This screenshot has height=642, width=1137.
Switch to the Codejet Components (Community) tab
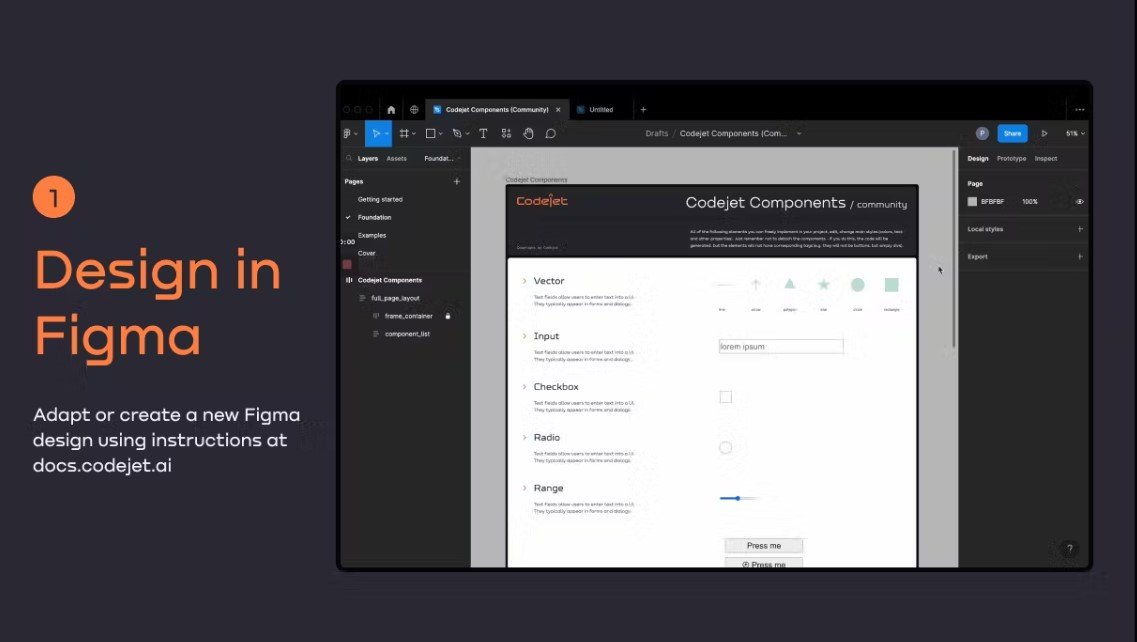click(497, 110)
